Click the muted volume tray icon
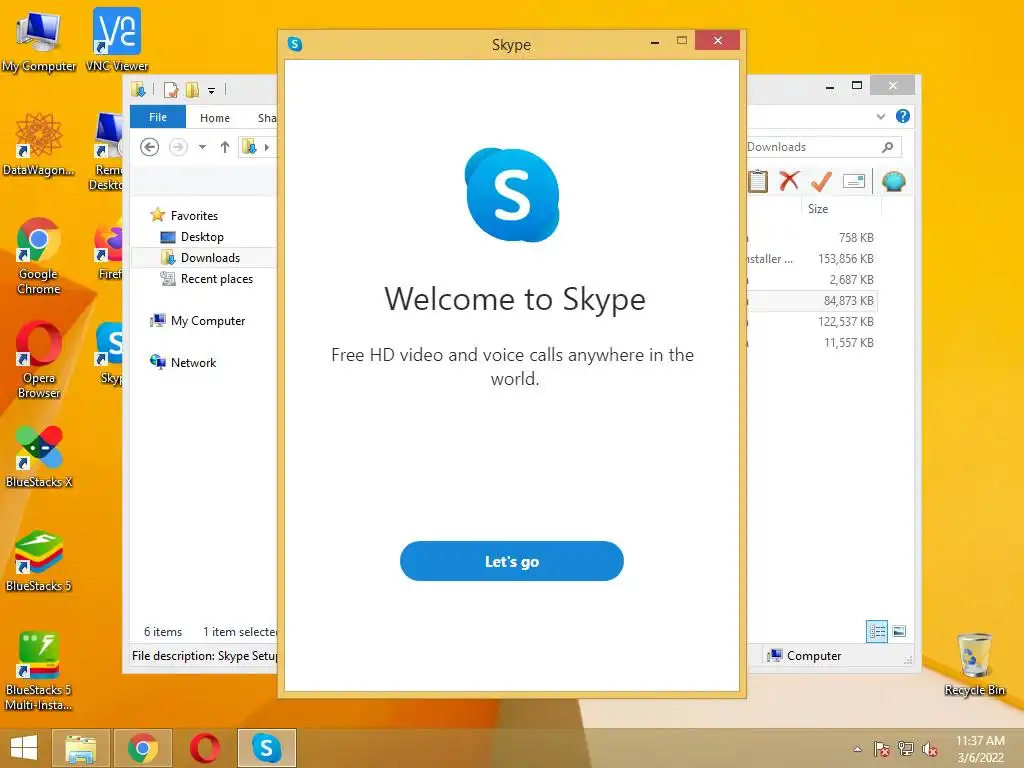1024x768 pixels. point(929,749)
